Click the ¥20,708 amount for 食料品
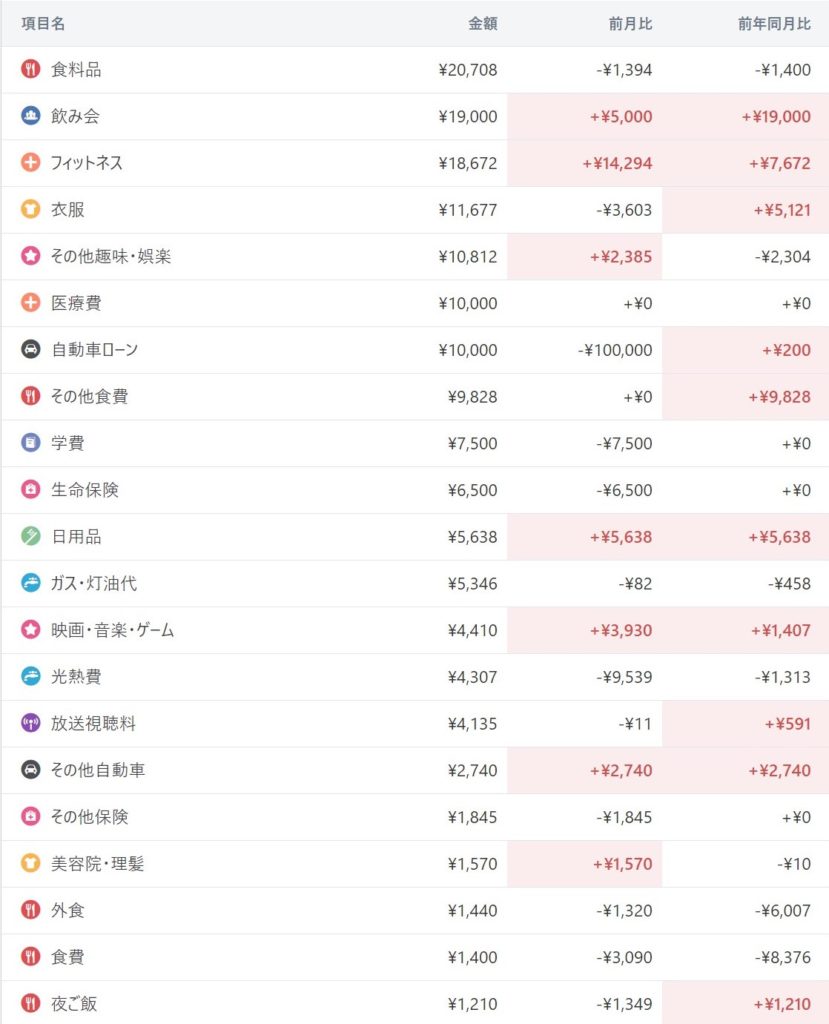The width and height of the screenshot is (829, 1024). point(467,70)
